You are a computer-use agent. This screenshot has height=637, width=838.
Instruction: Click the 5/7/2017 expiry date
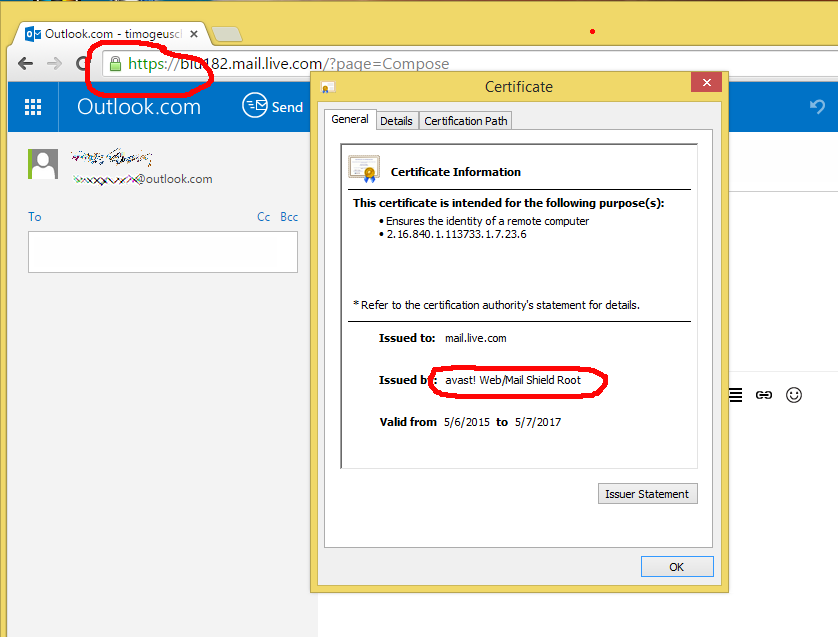pyautogui.click(x=538, y=422)
